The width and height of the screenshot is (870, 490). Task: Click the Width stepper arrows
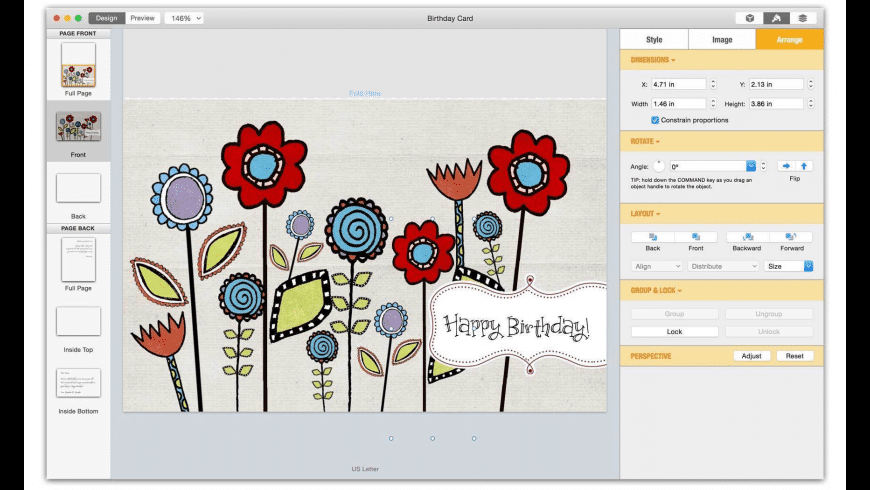point(713,104)
